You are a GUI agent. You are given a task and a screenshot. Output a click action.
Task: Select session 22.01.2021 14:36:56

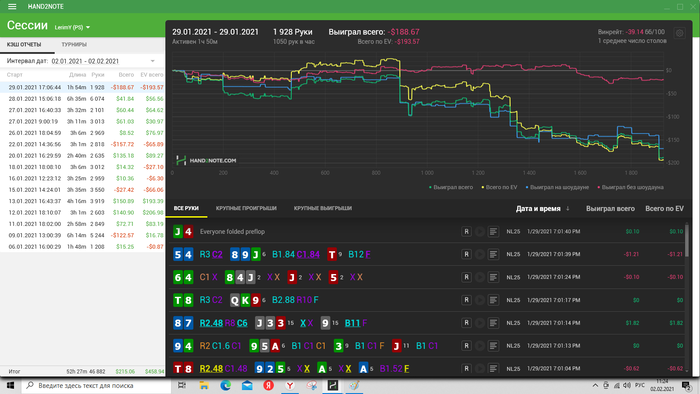point(83,144)
